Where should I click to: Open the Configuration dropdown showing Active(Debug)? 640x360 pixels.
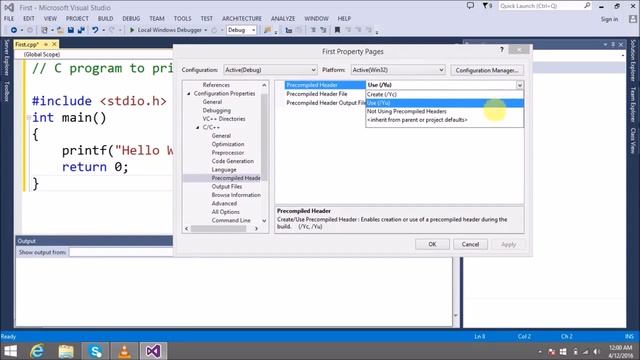coord(270,70)
